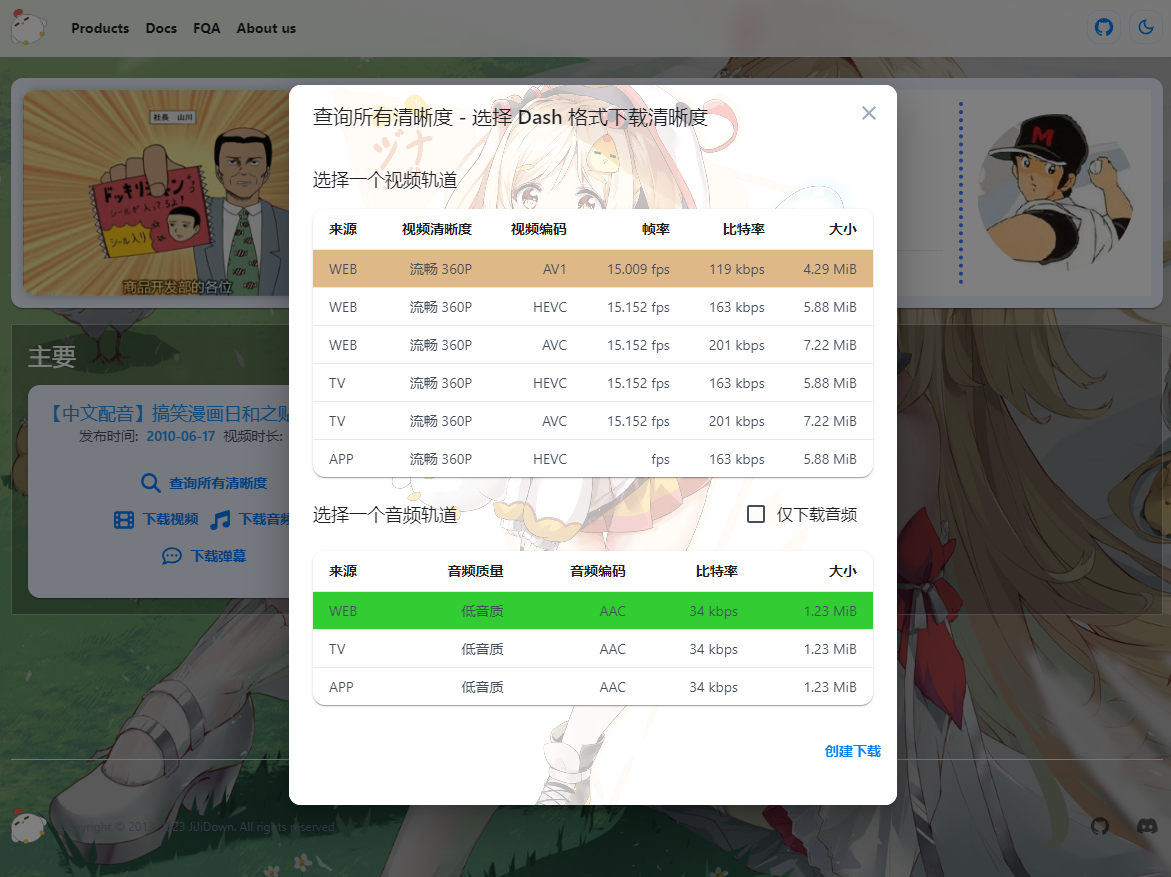Click the 创建下载 button
The image size is (1171, 877).
pos(852,751)
